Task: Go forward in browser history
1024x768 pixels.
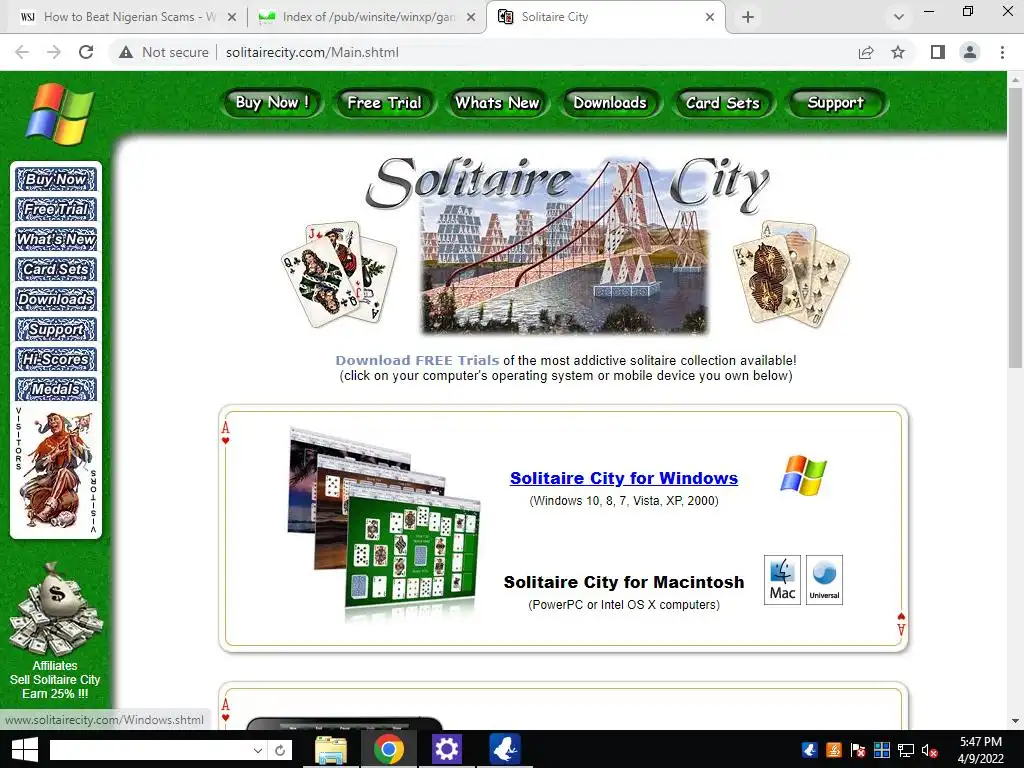Action: pyautogui.click(x=54, y=52)
